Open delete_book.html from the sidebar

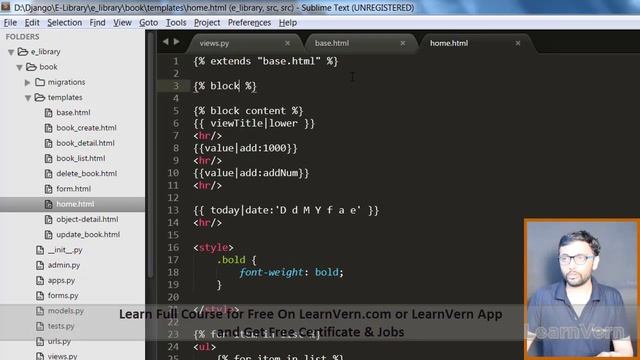87,173
